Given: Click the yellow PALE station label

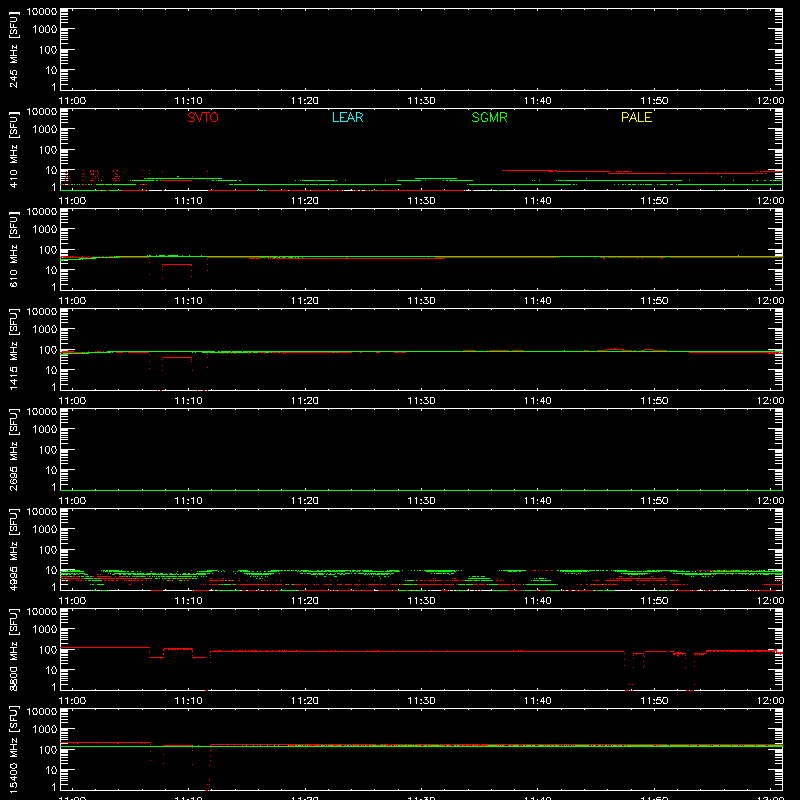Looking at the screenshot, I should 636,117.
